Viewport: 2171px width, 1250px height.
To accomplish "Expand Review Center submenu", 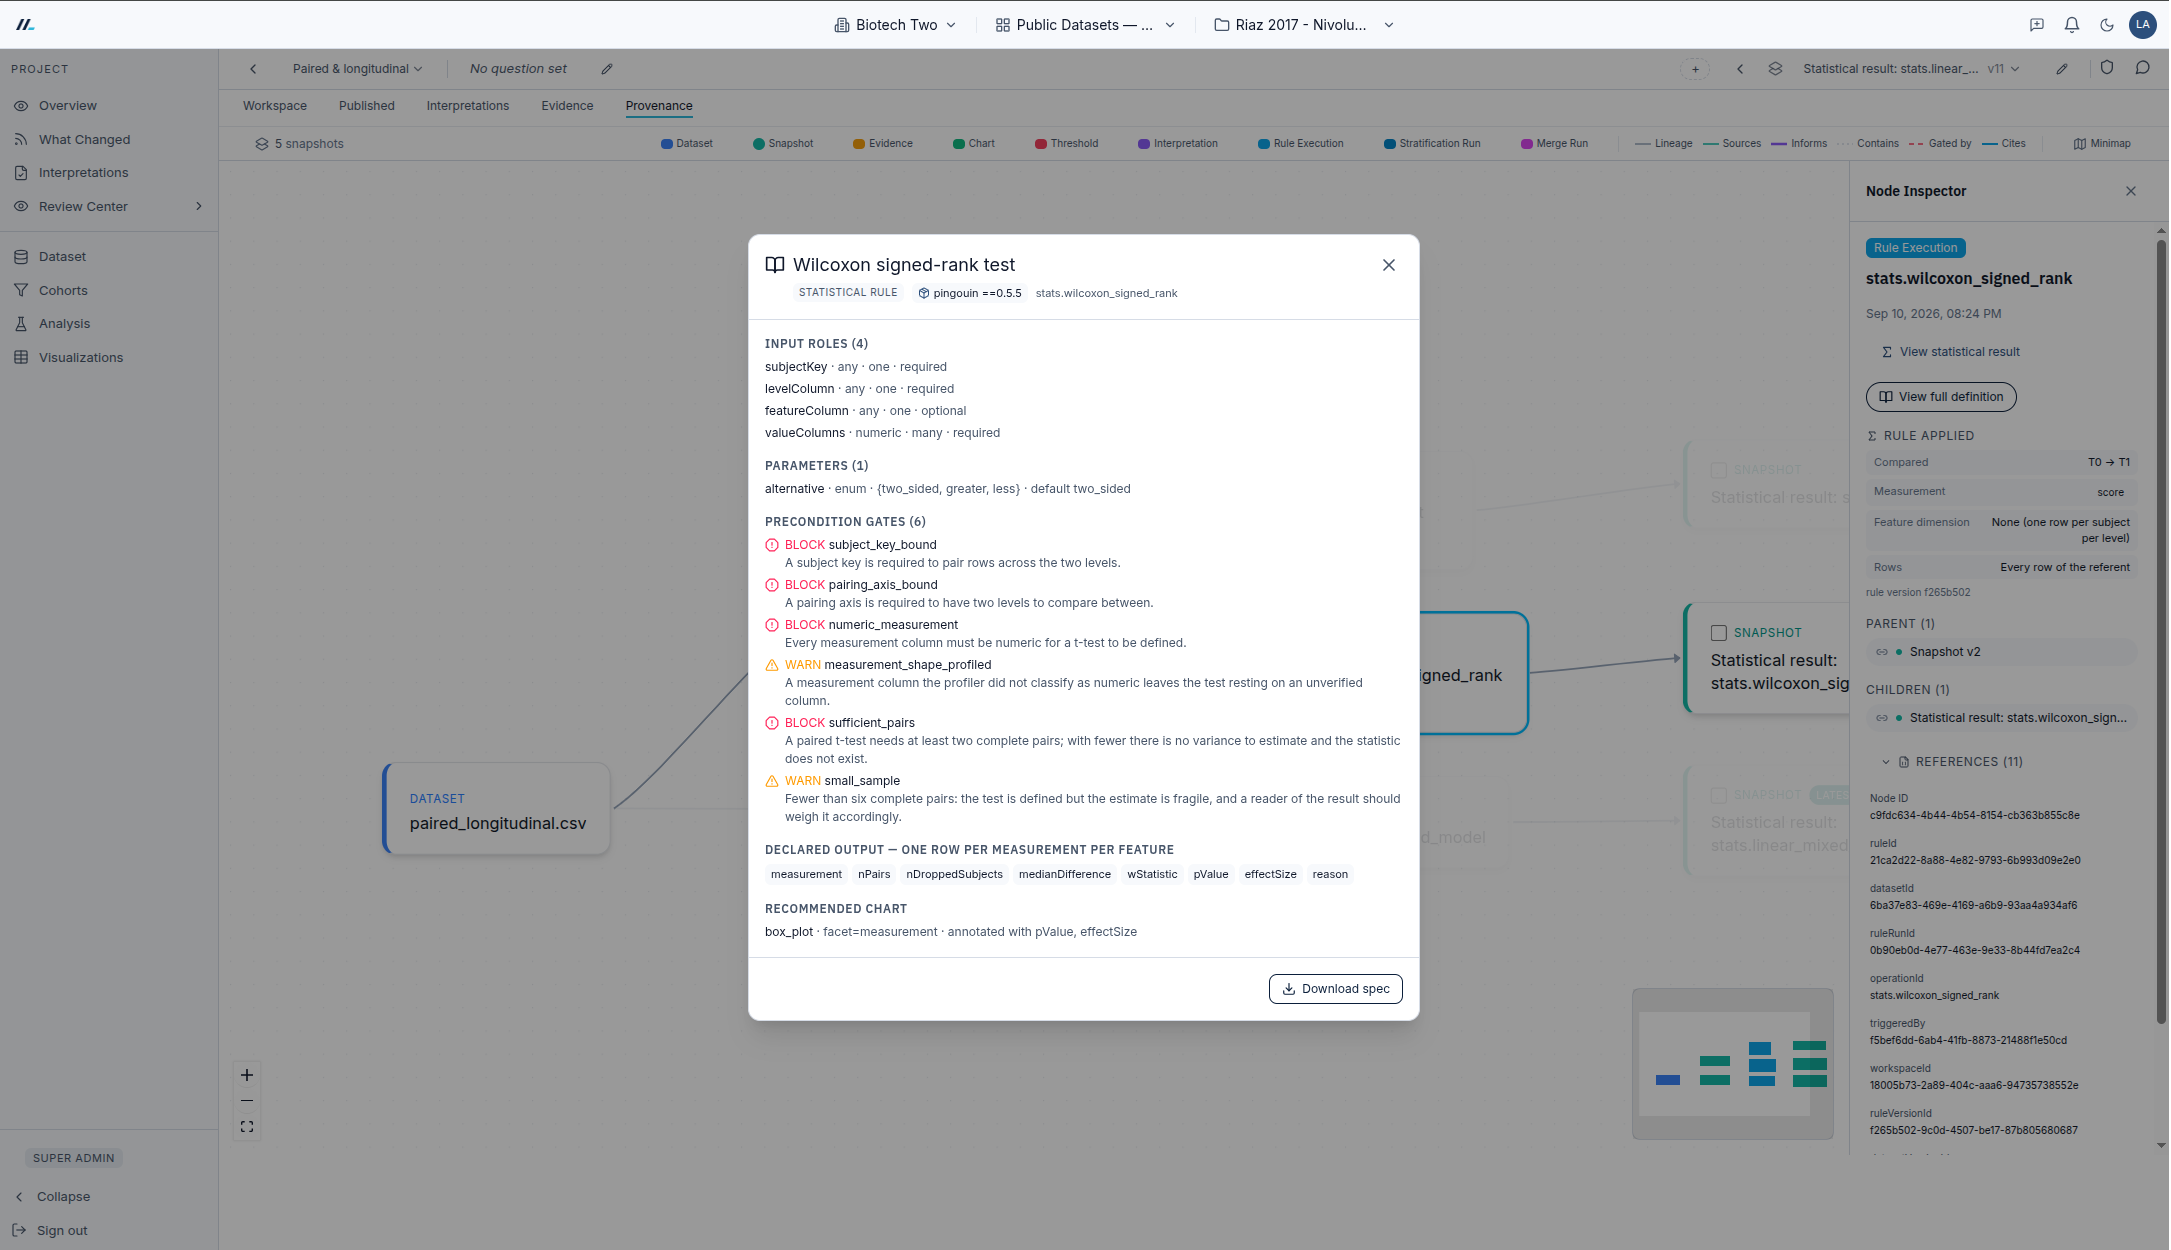I will (x=198, y=206).
